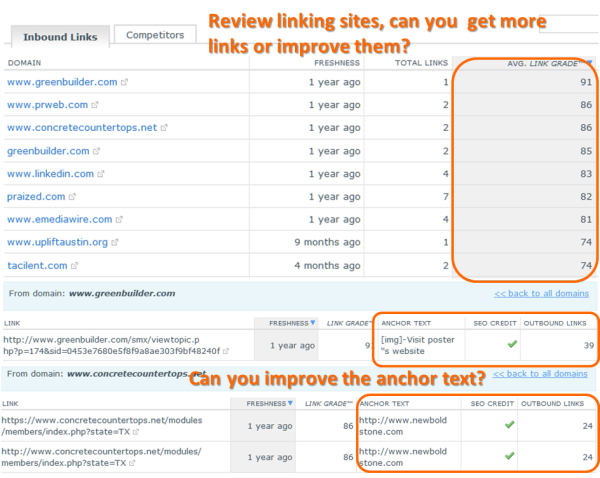Click the TOTAL LINKS column header
600x478 pixels.
[x=421, y=63]
